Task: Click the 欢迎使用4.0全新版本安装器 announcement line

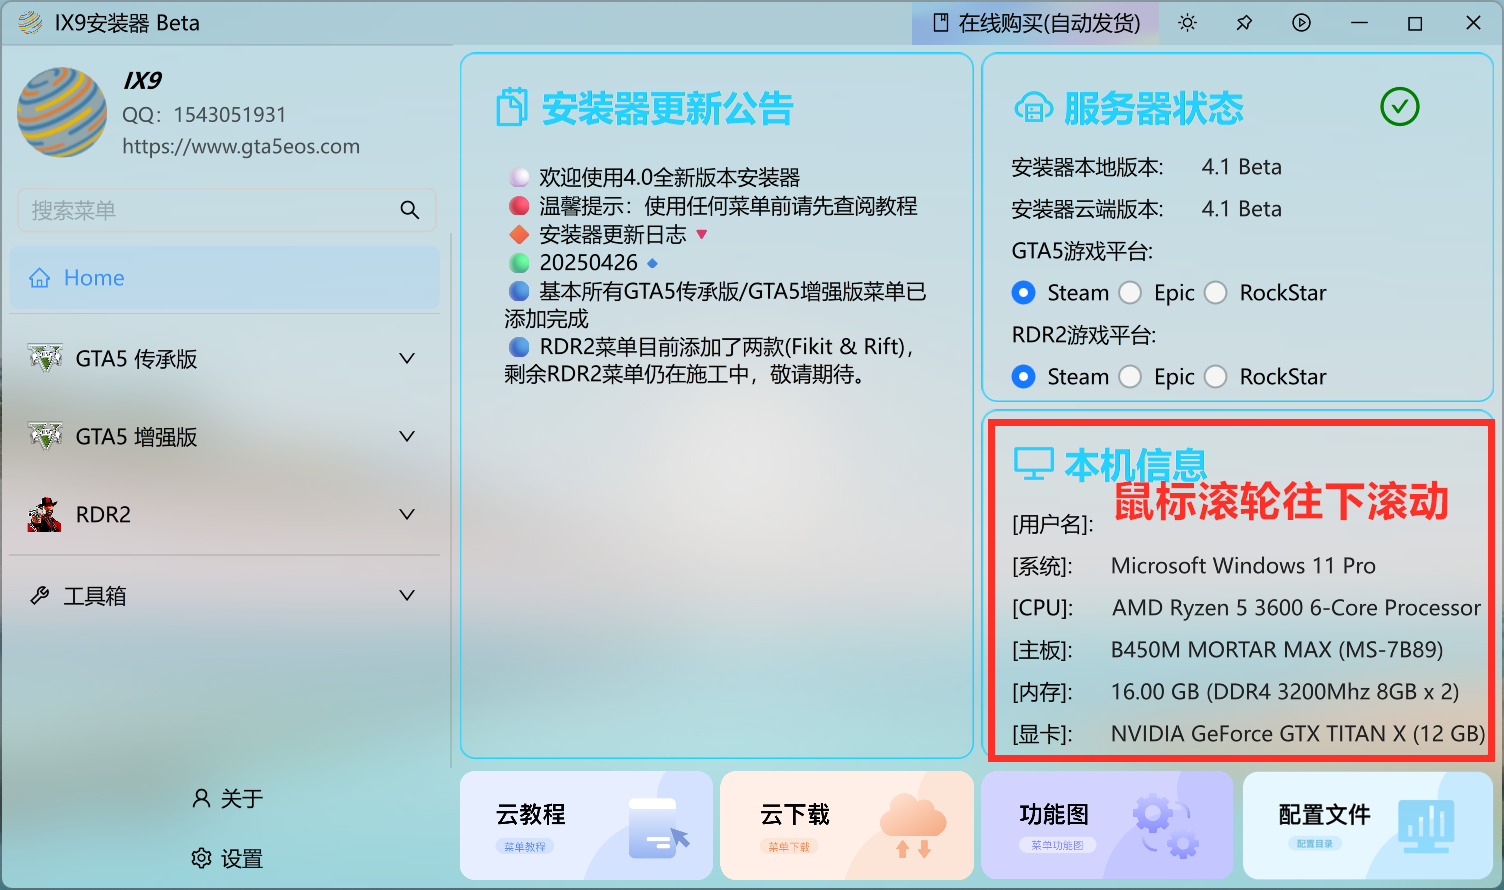Action: click(x=669, y=178)
